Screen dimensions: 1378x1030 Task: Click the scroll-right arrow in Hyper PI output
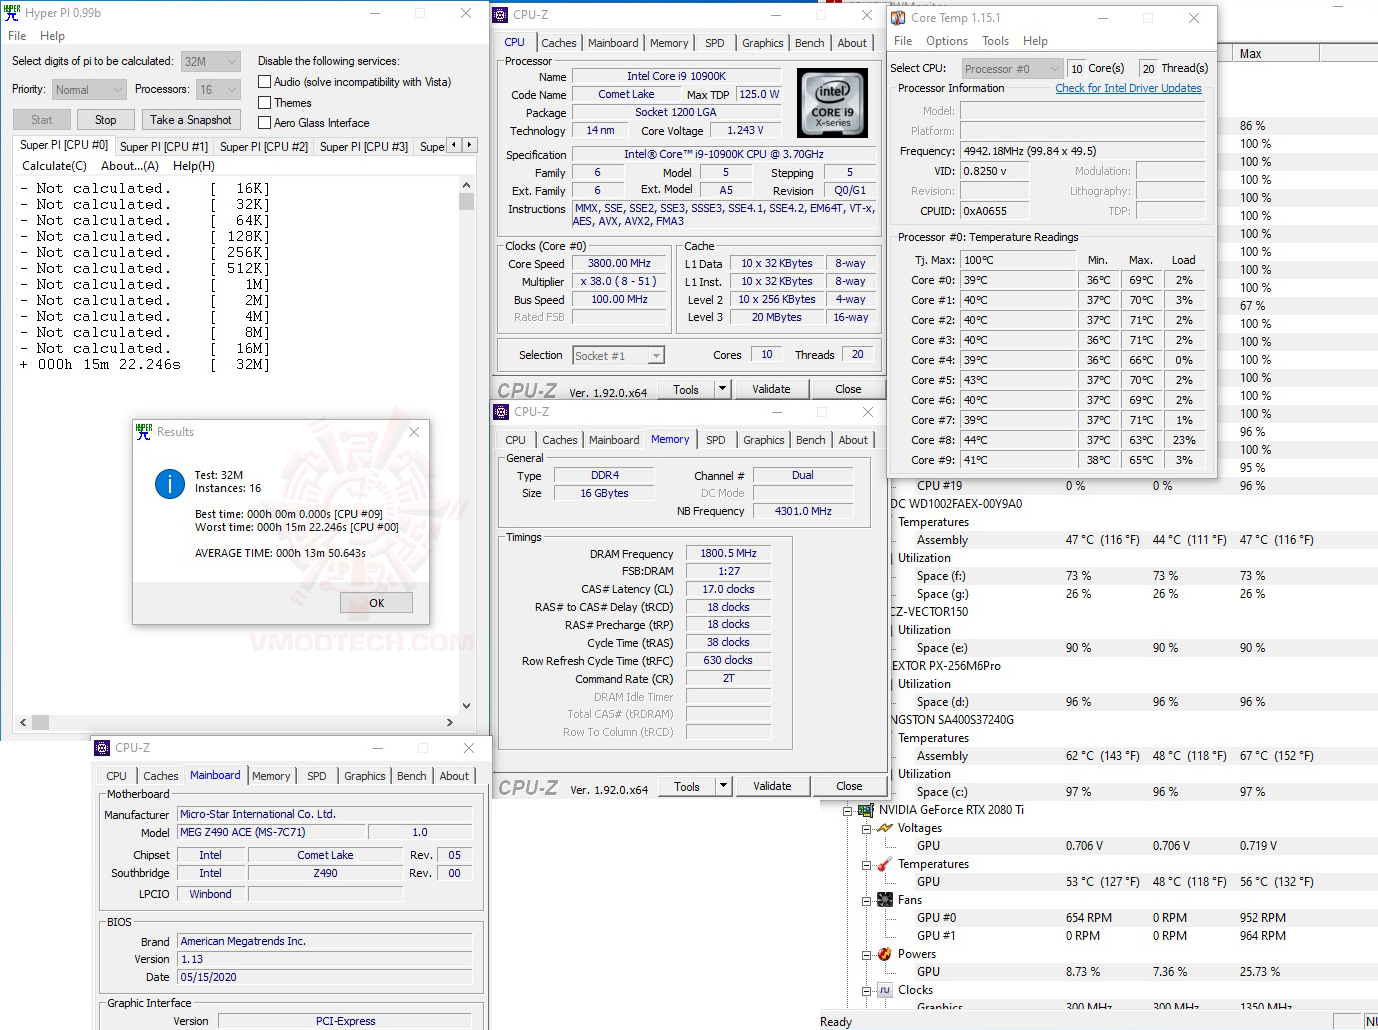[450, 722]
